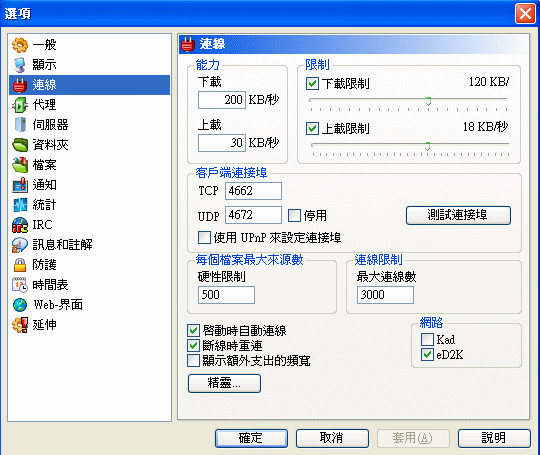Viewport: 540px width, 455px height.
Task: Click the gear-exclamation icon beside 延伸
Action: point(20,325)
